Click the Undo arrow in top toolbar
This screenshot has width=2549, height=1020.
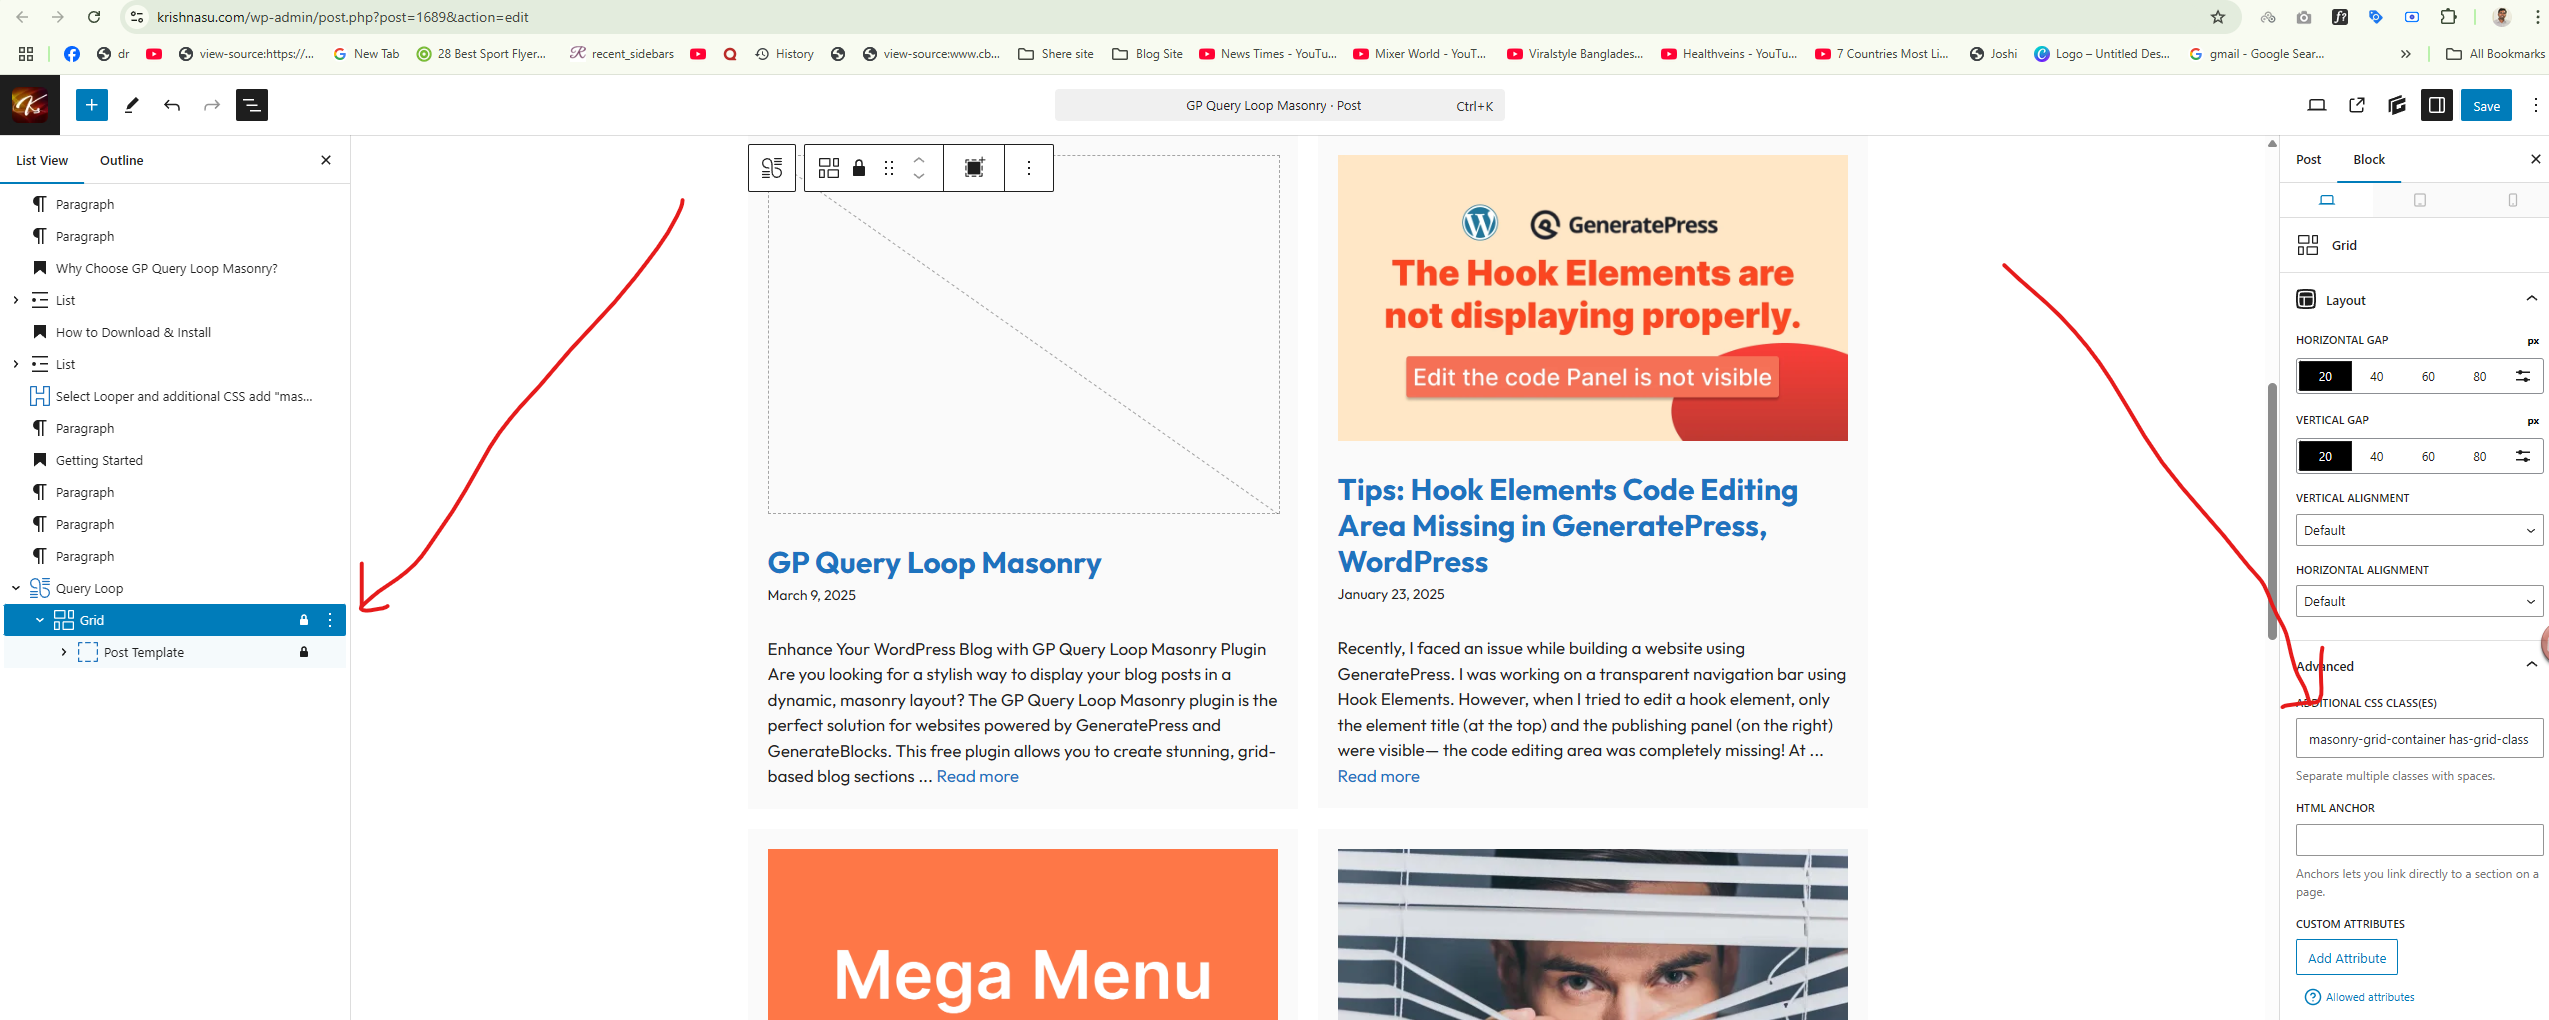tap(172, 105)
